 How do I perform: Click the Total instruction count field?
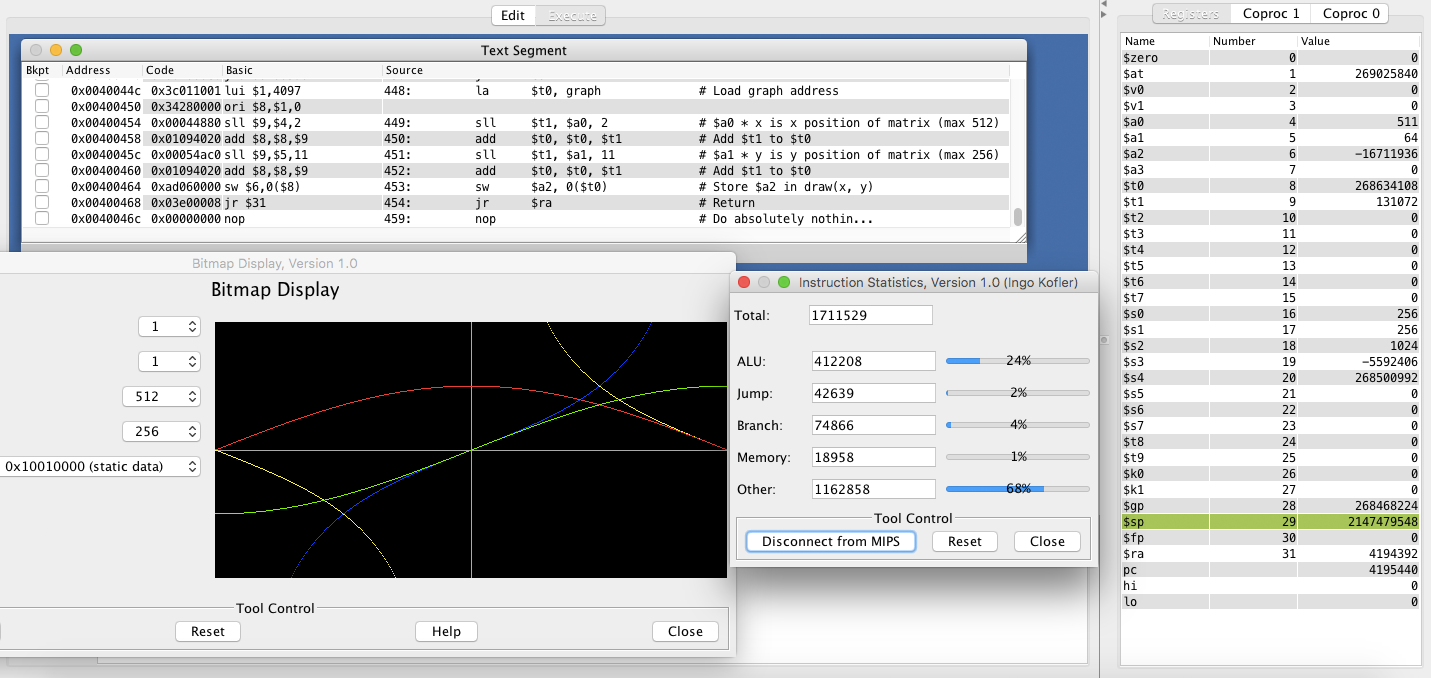tap(870, 316)
